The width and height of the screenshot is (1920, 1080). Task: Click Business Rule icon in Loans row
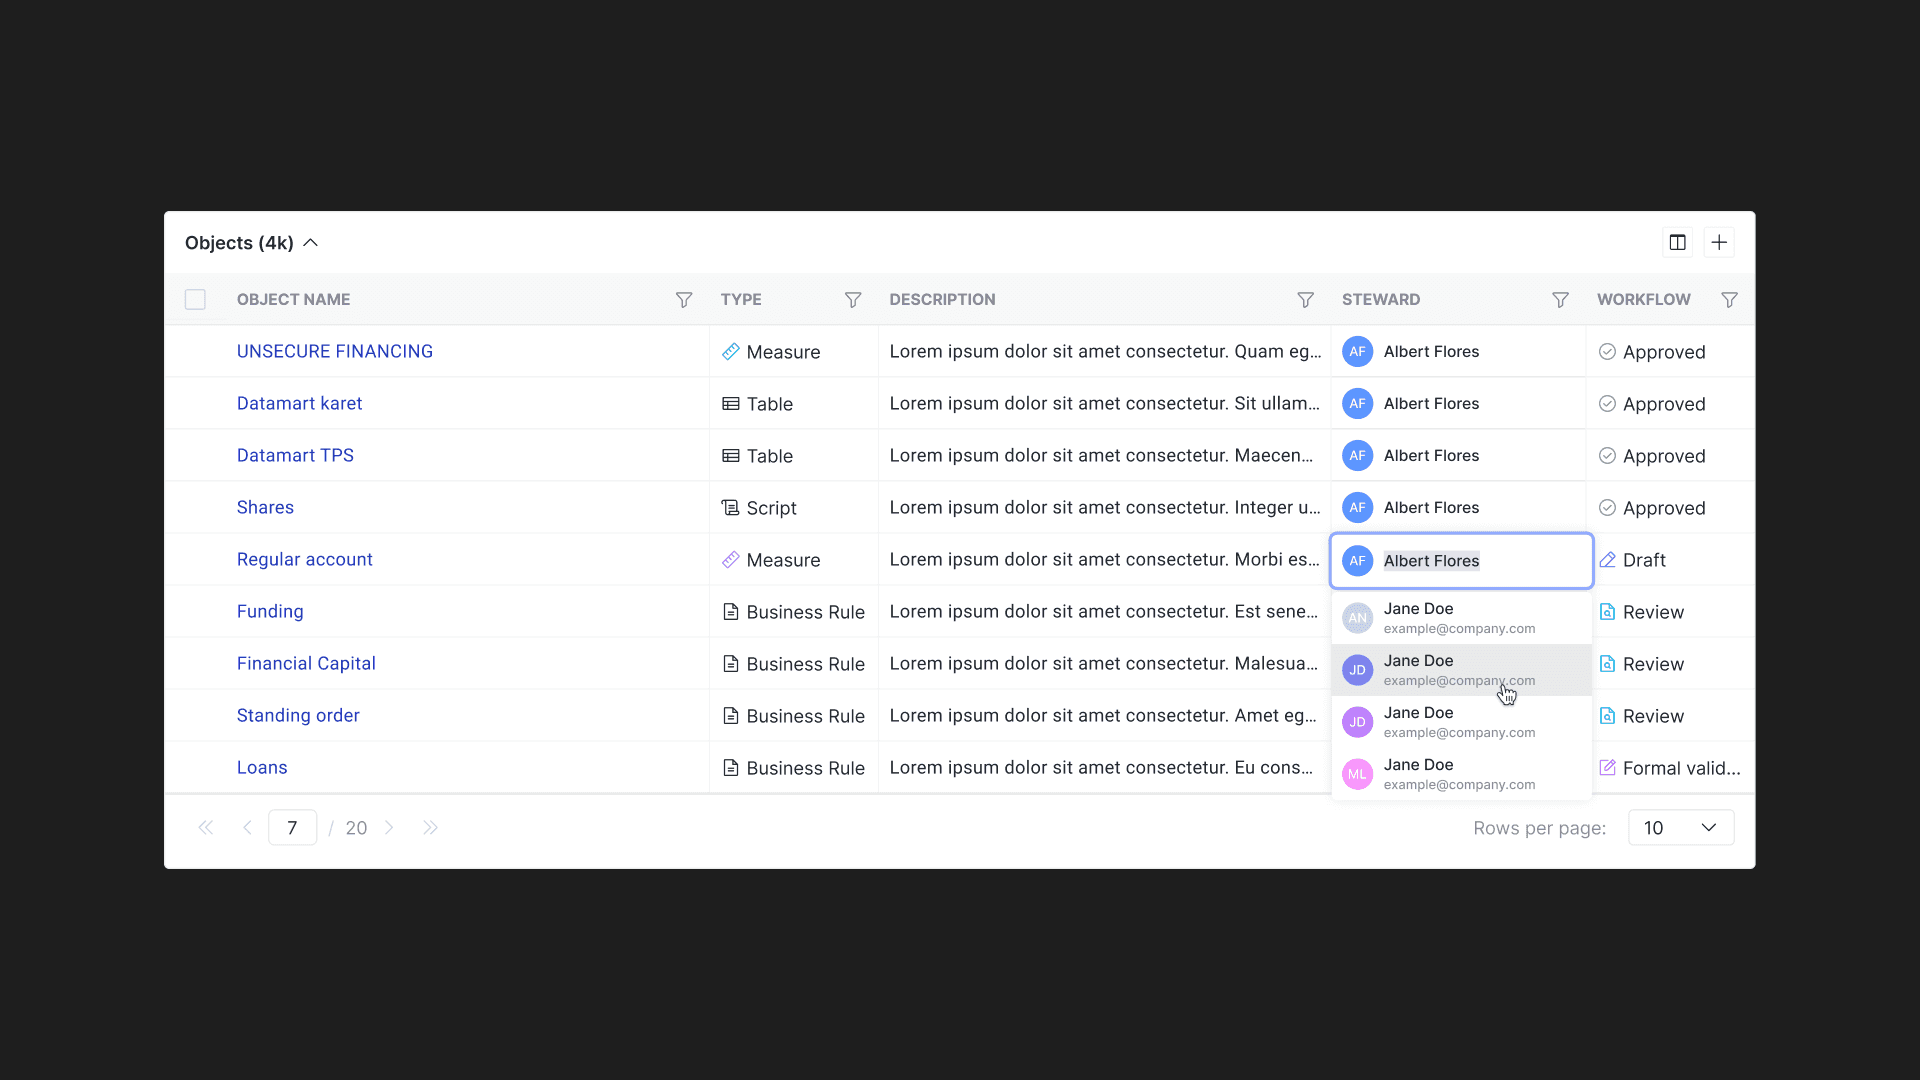[x=731, y=768]
